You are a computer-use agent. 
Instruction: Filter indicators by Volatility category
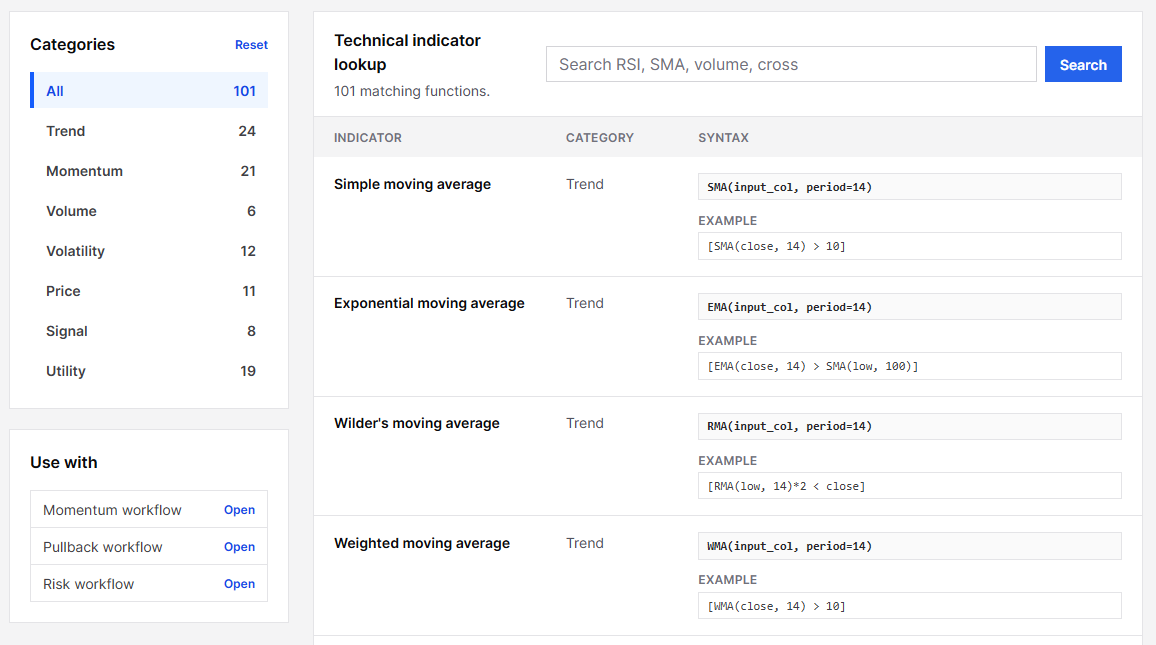click(149, 251)
